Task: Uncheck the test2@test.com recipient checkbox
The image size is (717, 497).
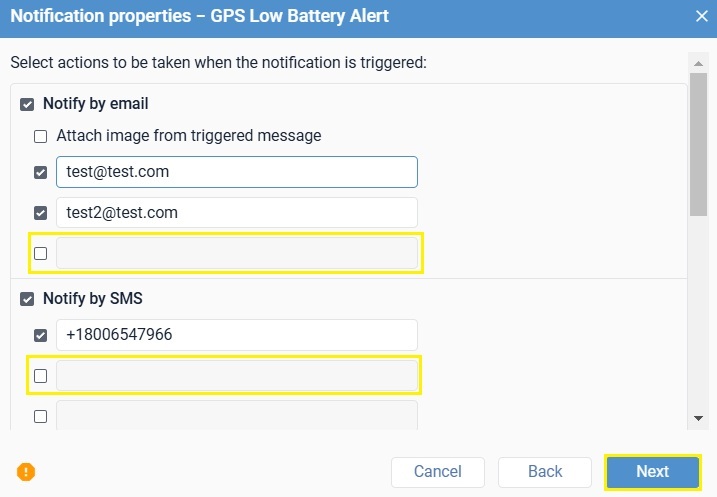Action: click(41, 213)
